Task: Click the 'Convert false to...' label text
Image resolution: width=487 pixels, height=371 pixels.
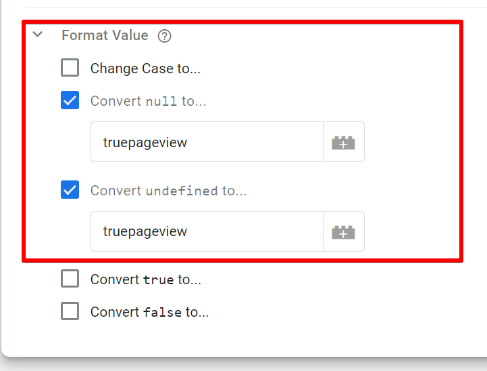Action: [x=150, y=312]
